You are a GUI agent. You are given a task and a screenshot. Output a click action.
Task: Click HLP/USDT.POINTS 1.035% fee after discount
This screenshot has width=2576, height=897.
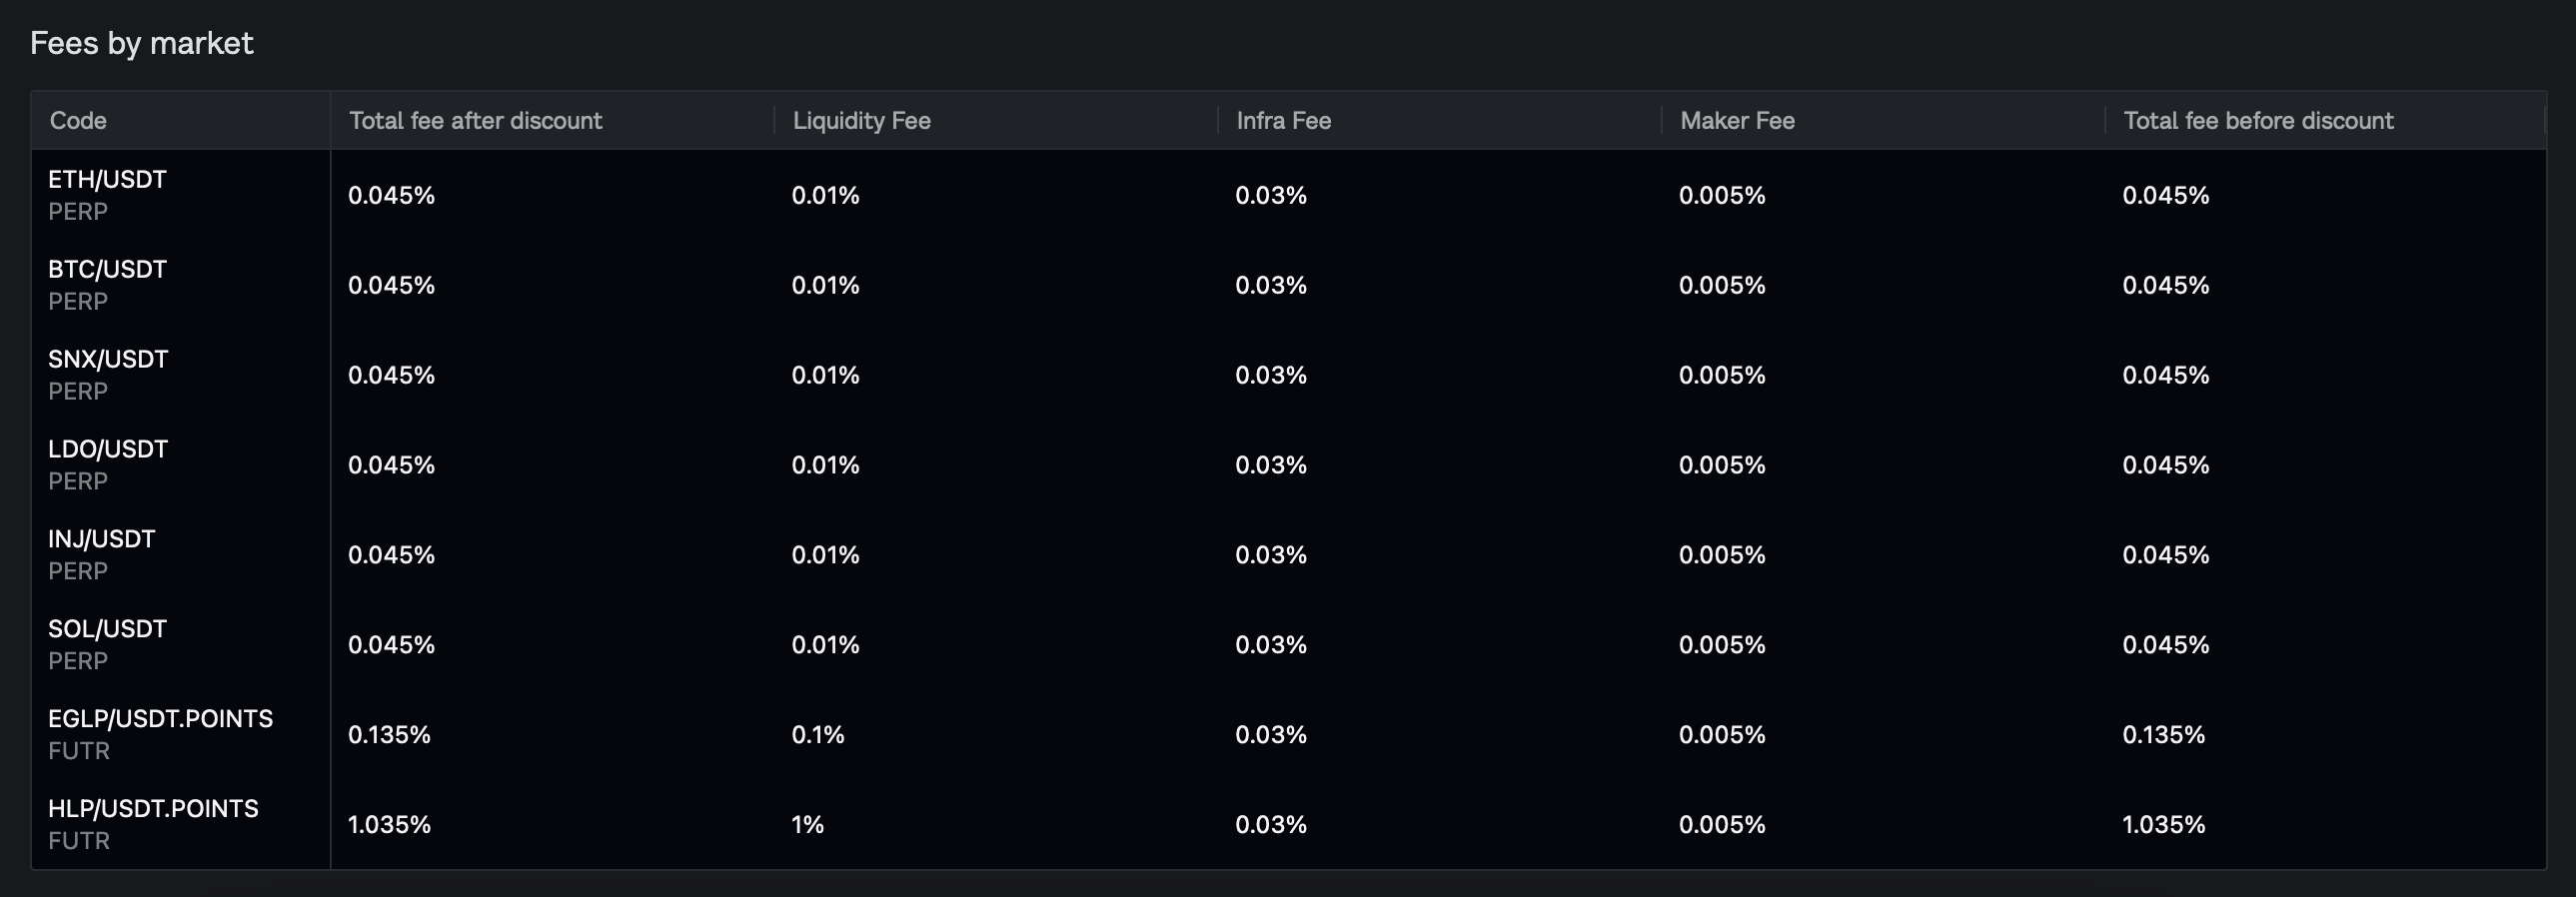389,826
